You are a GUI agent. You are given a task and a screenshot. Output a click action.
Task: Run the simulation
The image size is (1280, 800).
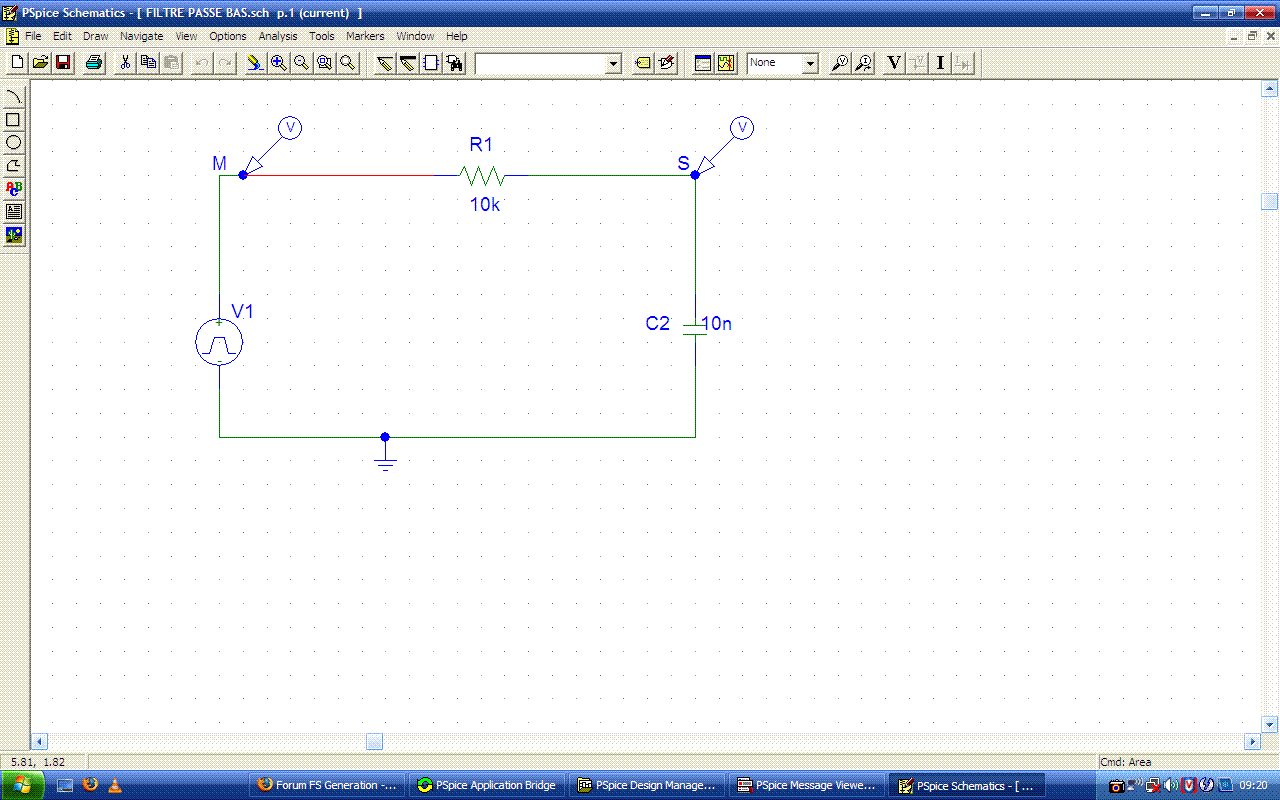(x=727, y=63)
